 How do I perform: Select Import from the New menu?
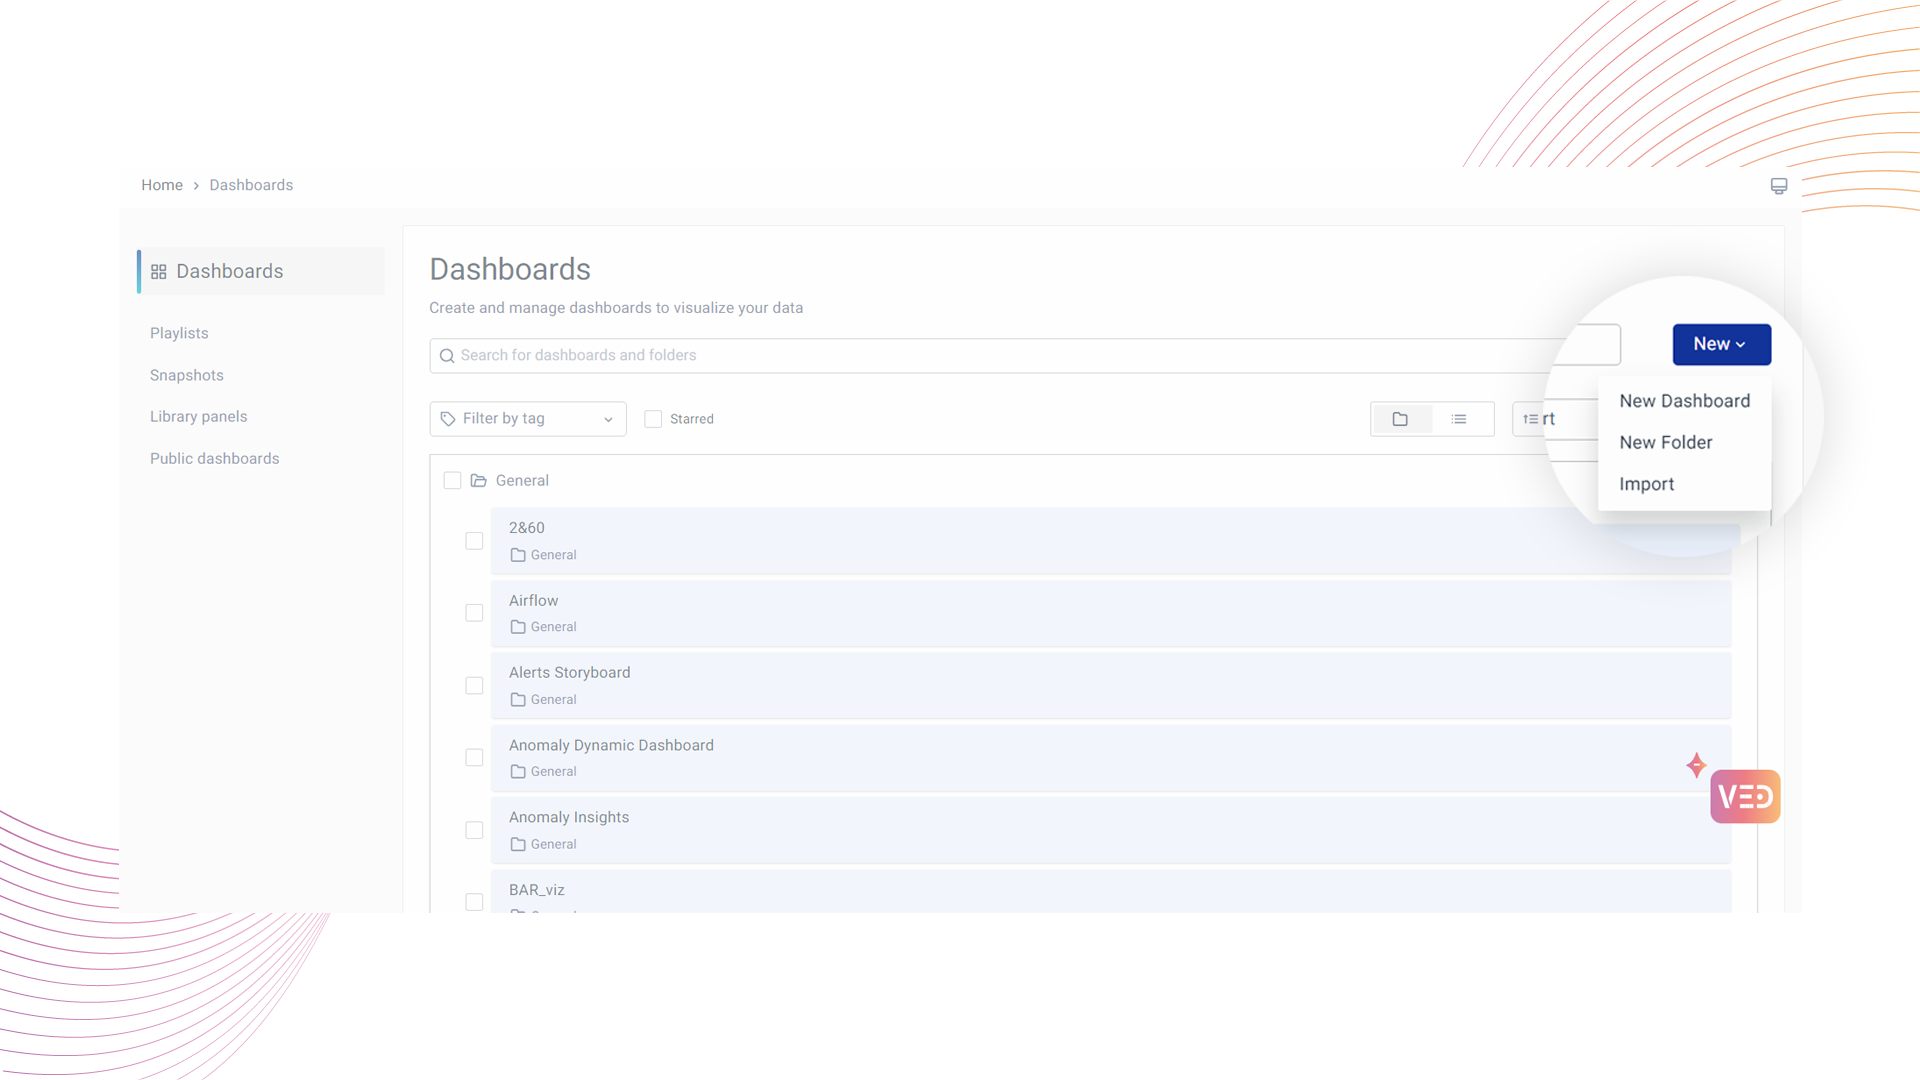[1646, 484]
